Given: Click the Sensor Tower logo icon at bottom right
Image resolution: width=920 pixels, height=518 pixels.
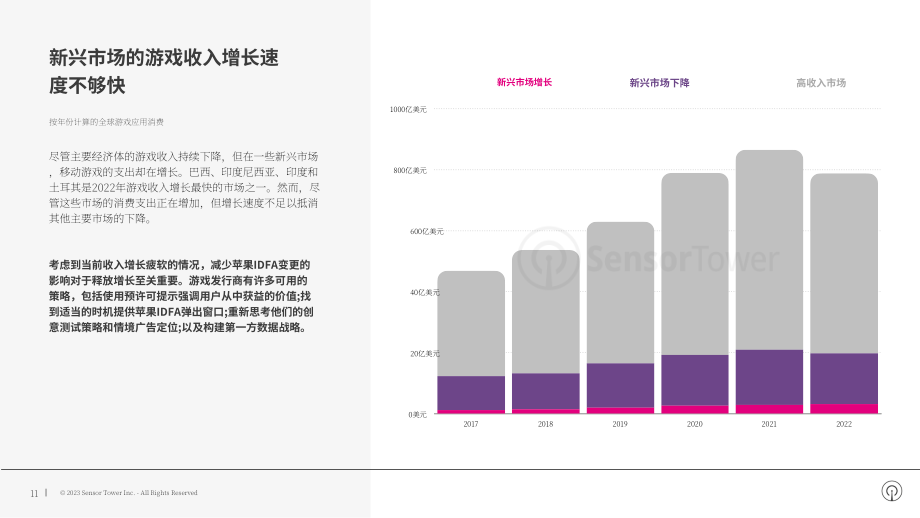Looking at the screenshot, I should click(x=892, y=491).
